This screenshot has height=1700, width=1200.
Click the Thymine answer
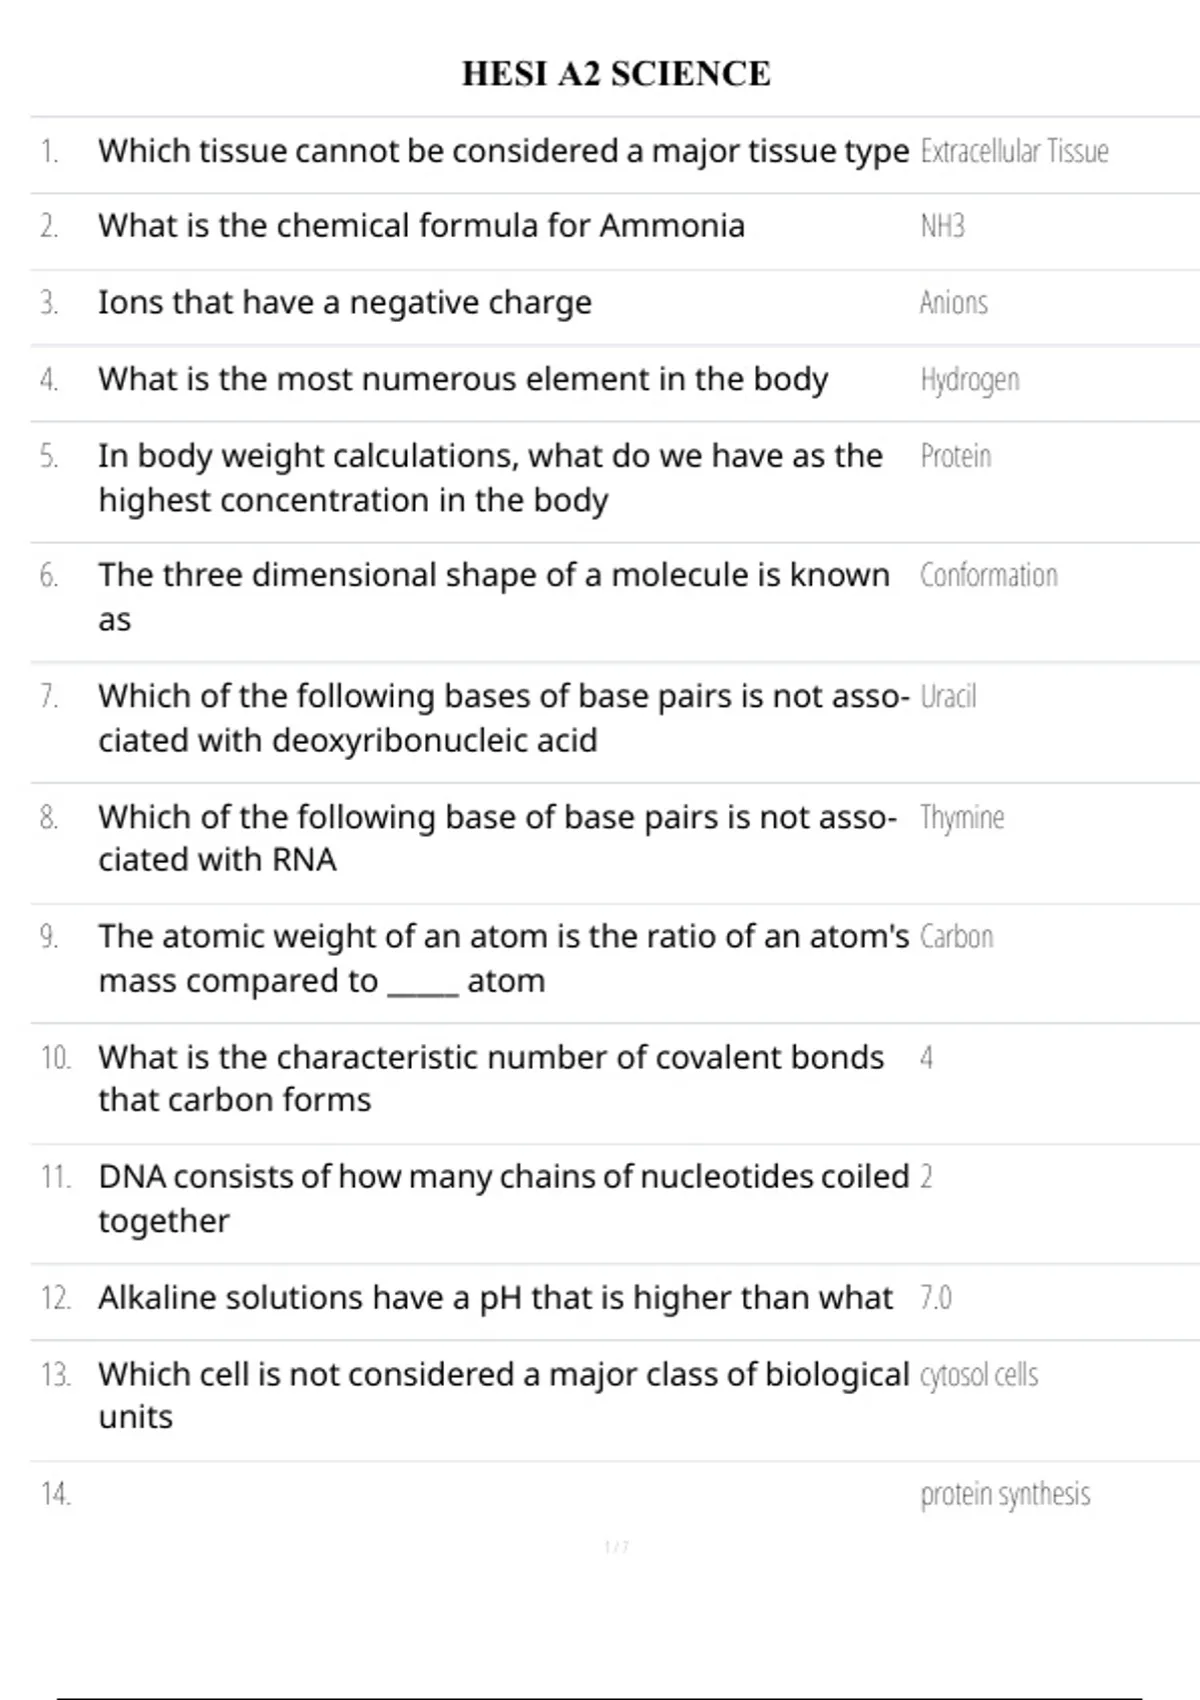[x=961, y=818]
